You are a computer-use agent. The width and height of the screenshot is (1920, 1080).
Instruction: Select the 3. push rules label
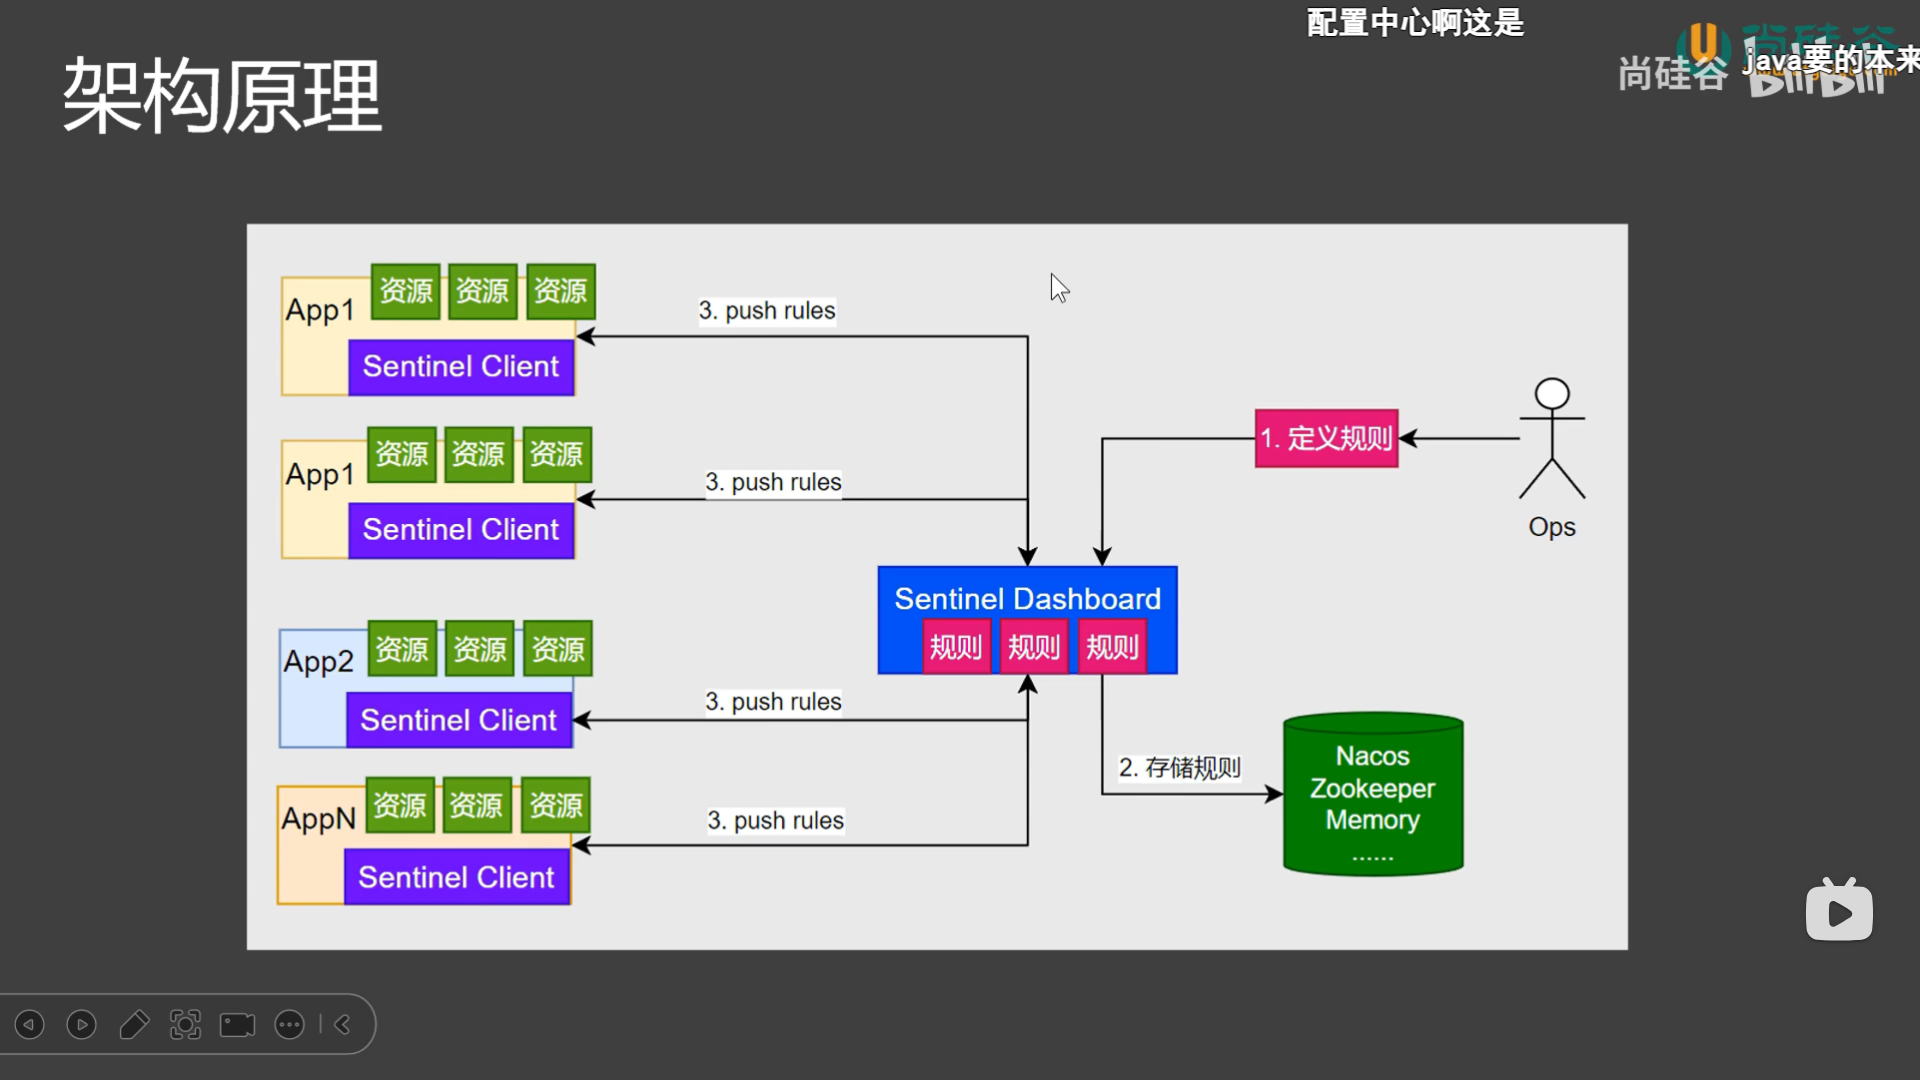(768, 311)
